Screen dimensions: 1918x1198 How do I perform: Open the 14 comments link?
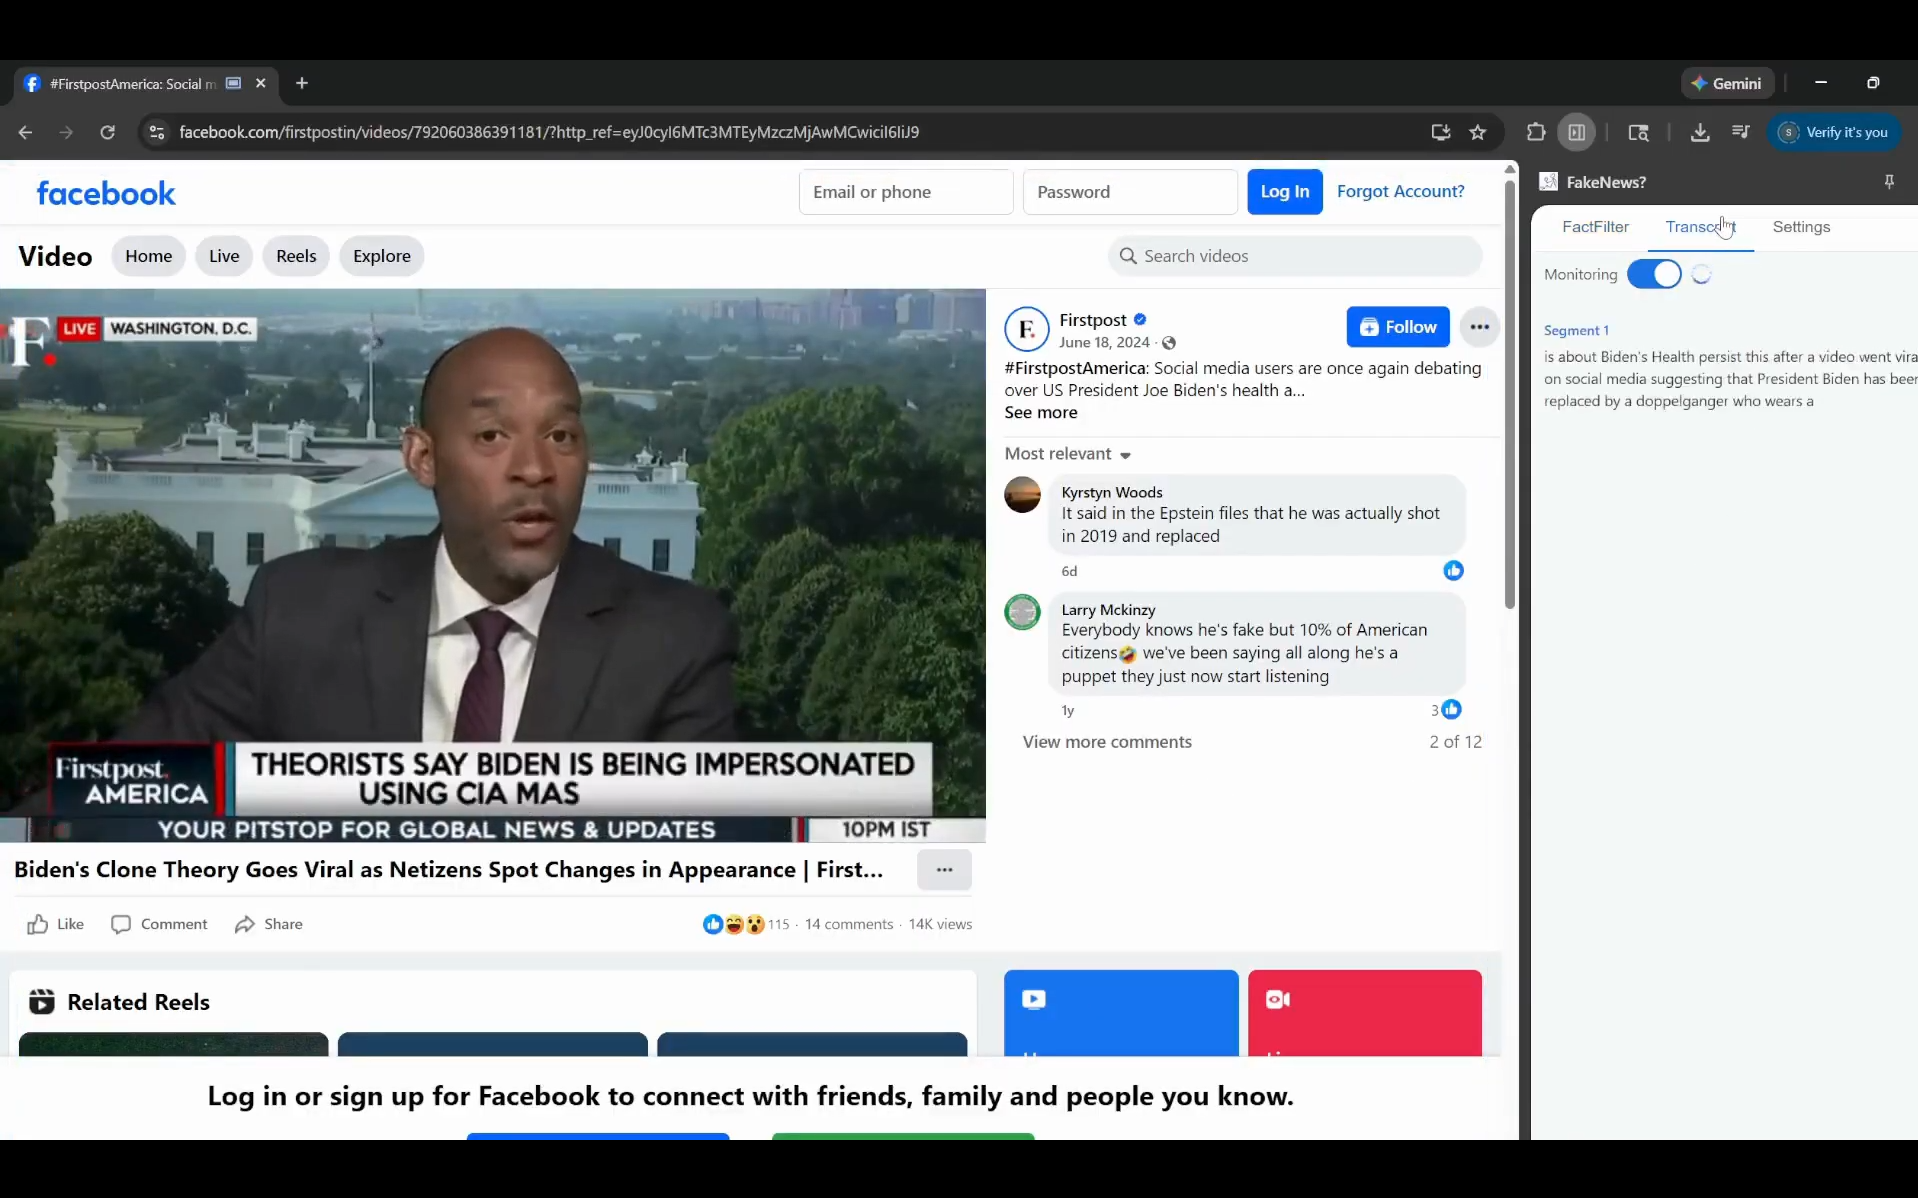click(849, 924)
